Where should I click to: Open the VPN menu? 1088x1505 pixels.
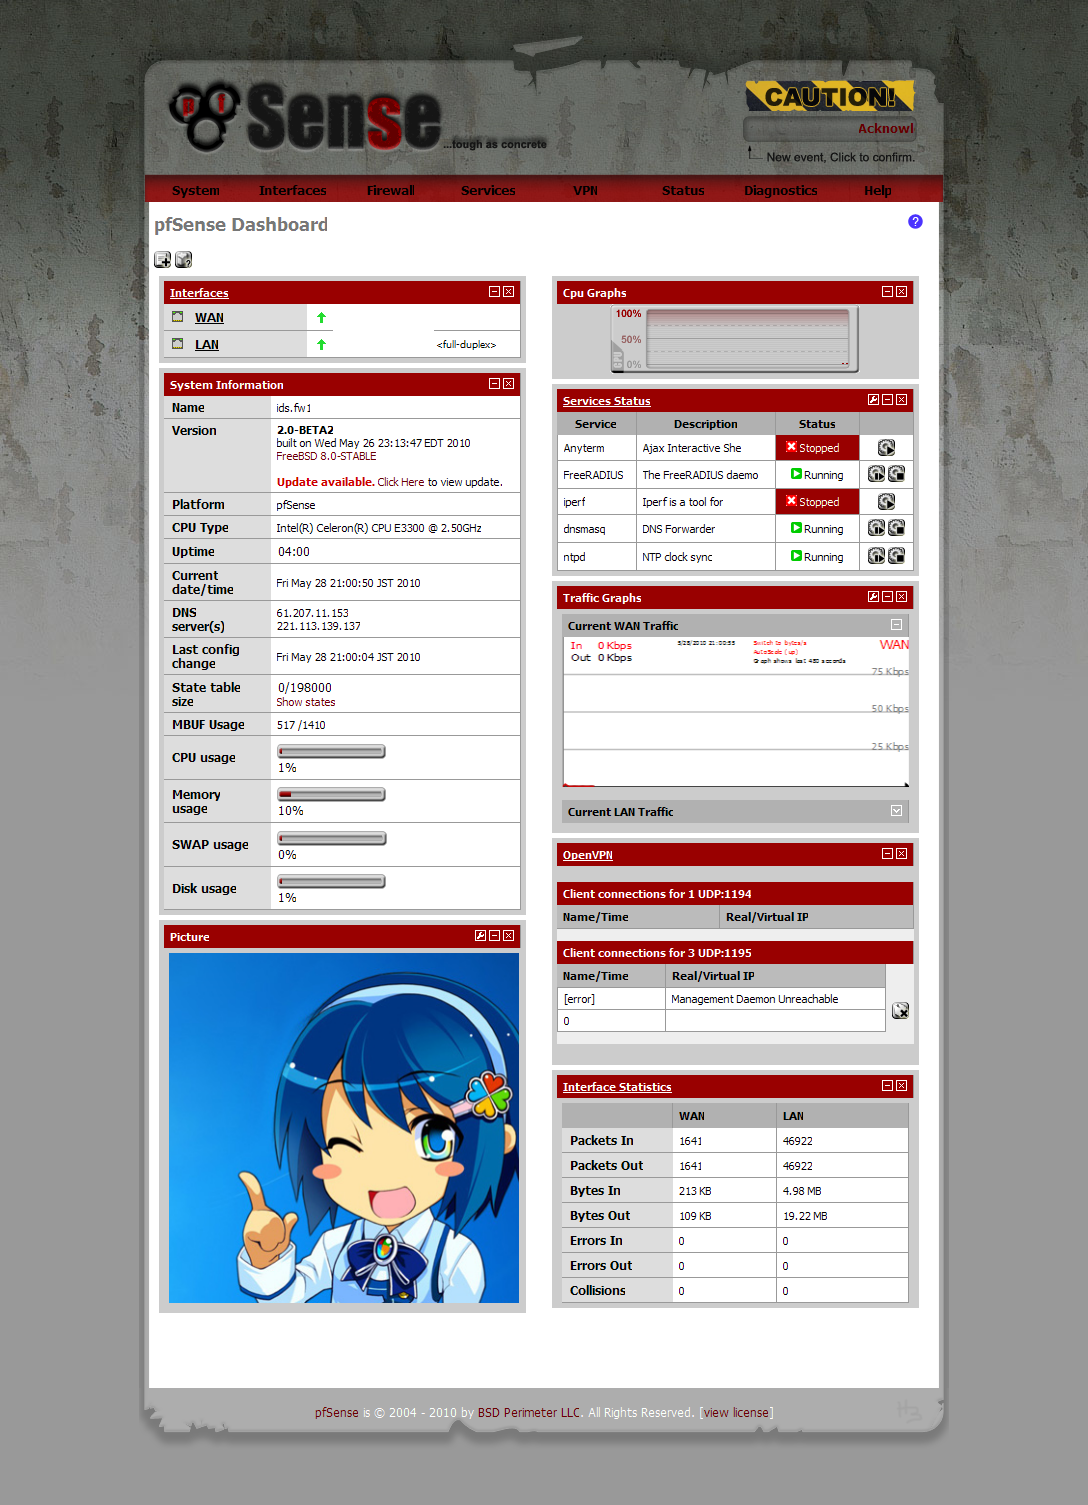[x=585, y=190]
